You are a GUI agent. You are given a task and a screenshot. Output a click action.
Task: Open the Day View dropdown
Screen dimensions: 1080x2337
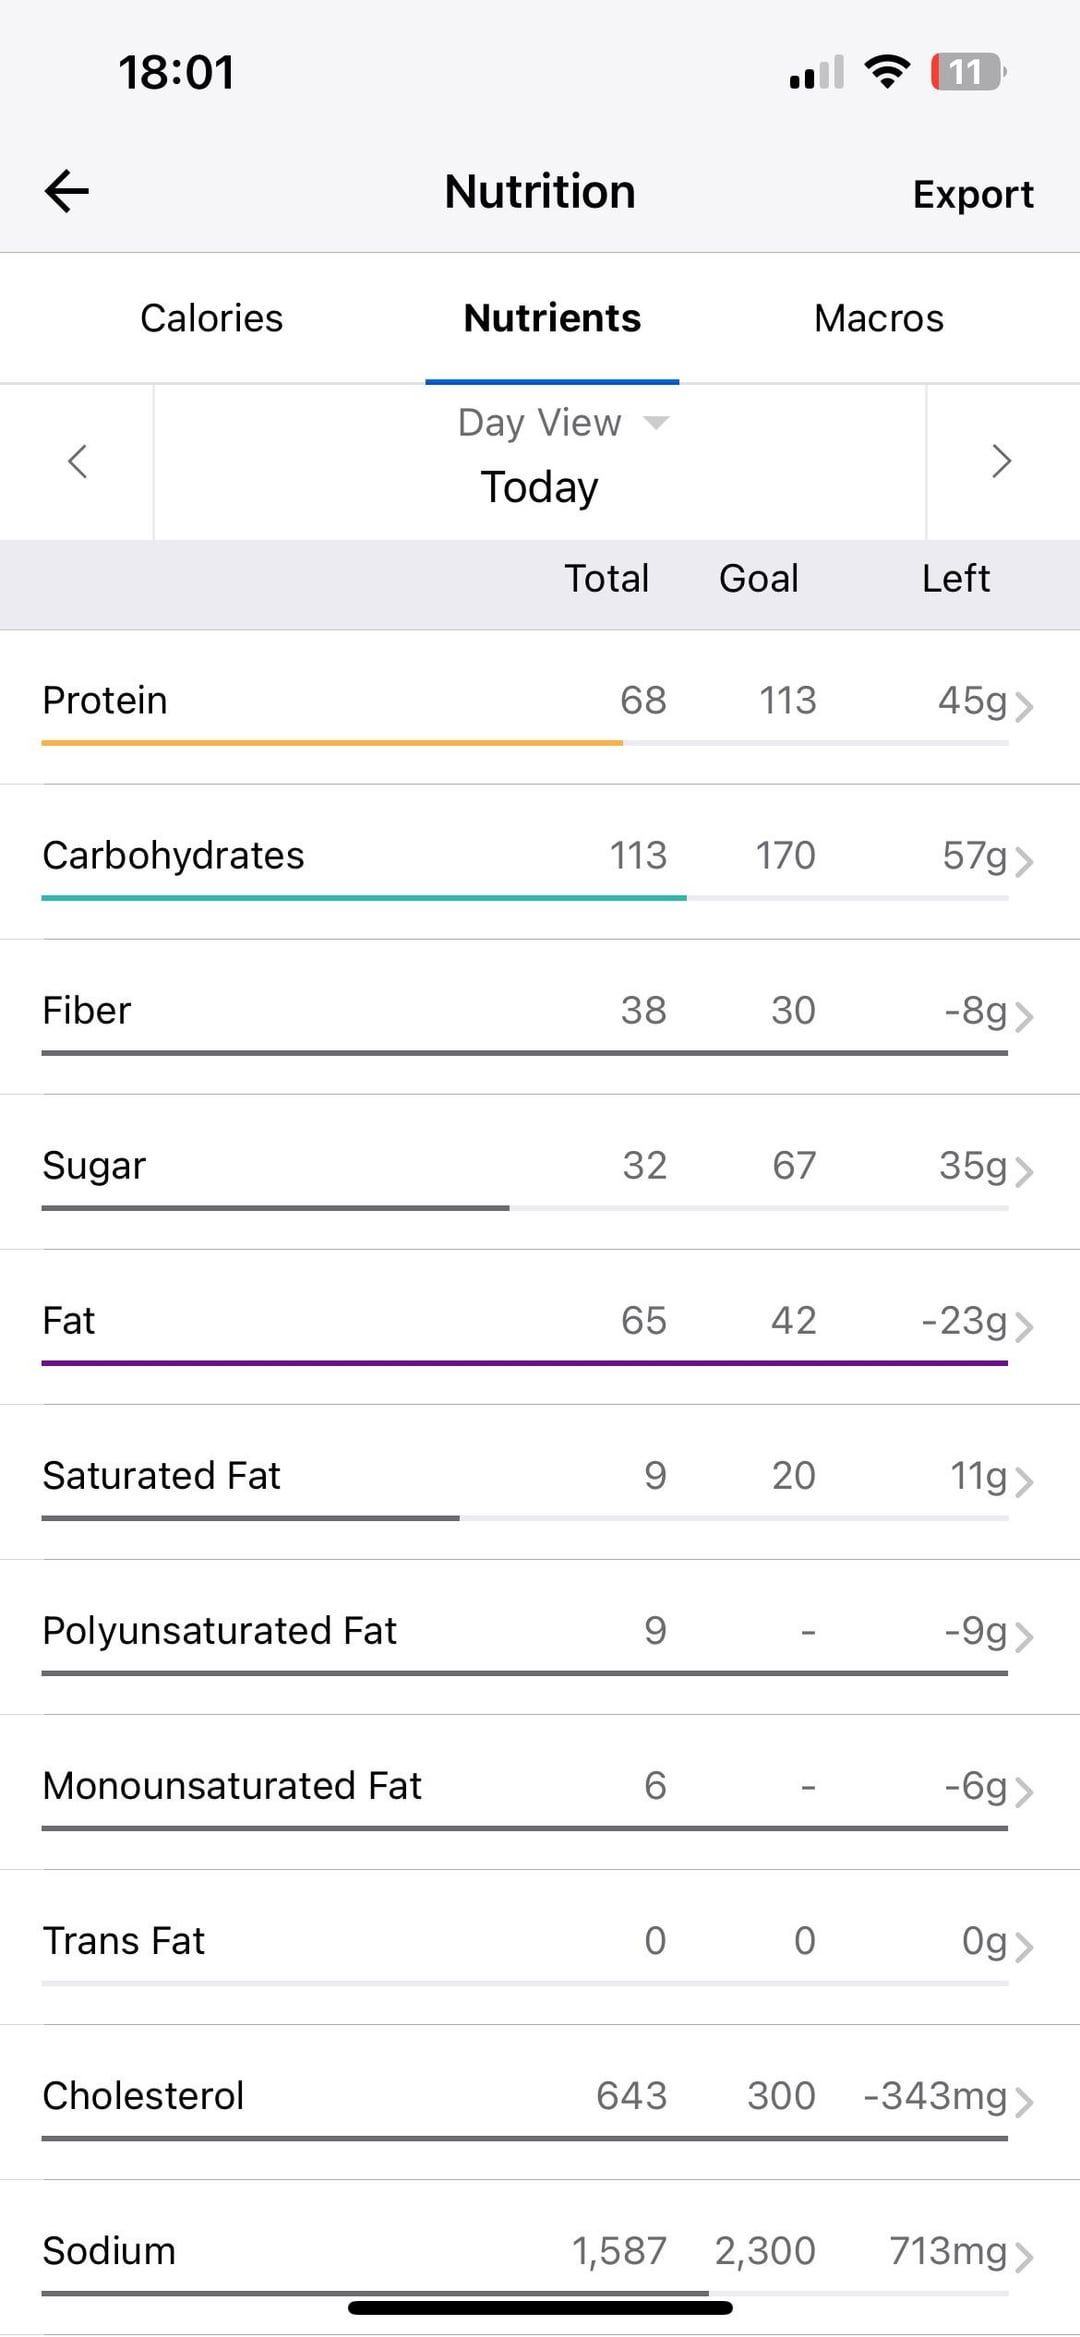[562, 423]
